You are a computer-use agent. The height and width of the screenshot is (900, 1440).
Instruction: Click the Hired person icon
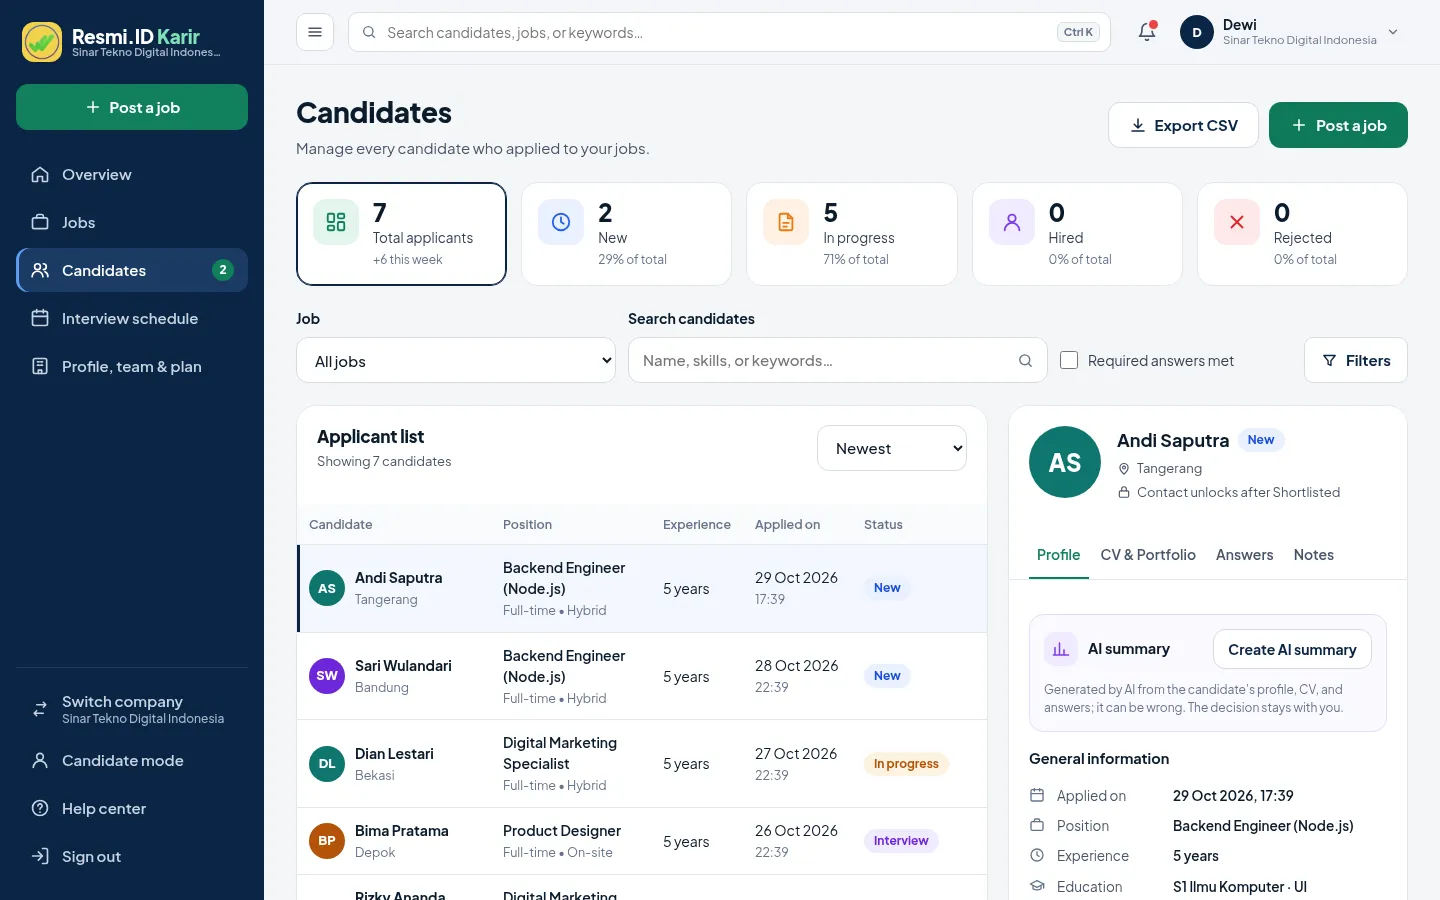(x=1012, y=222)
